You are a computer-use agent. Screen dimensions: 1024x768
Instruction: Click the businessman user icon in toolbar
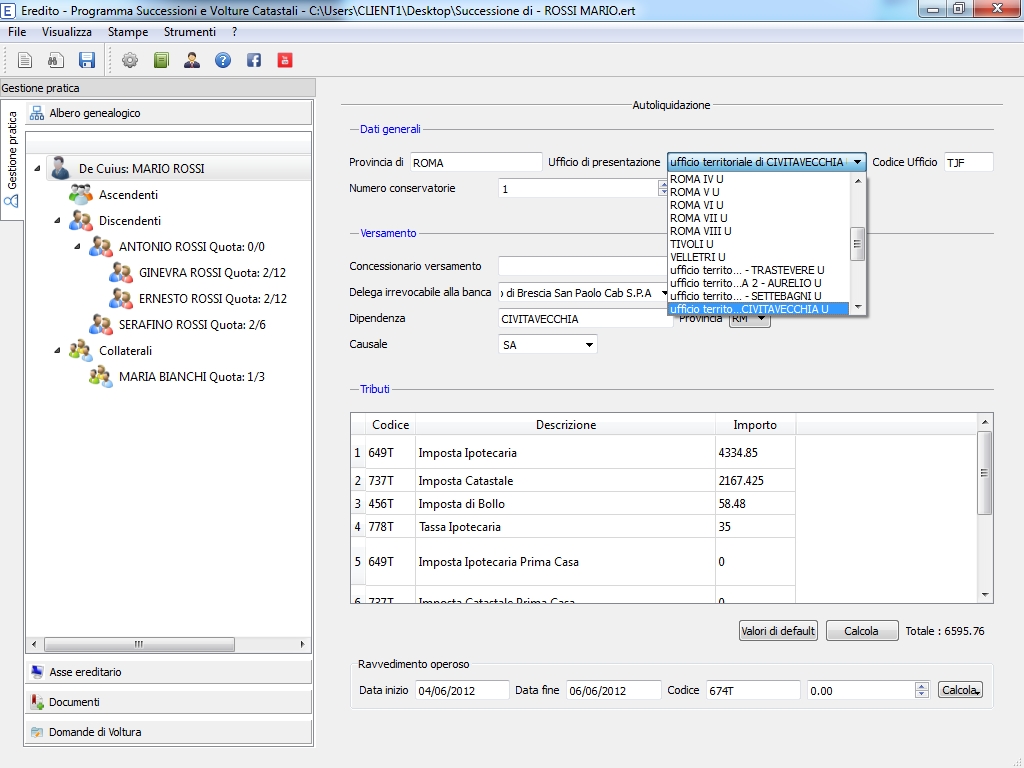tap(192, 60)
